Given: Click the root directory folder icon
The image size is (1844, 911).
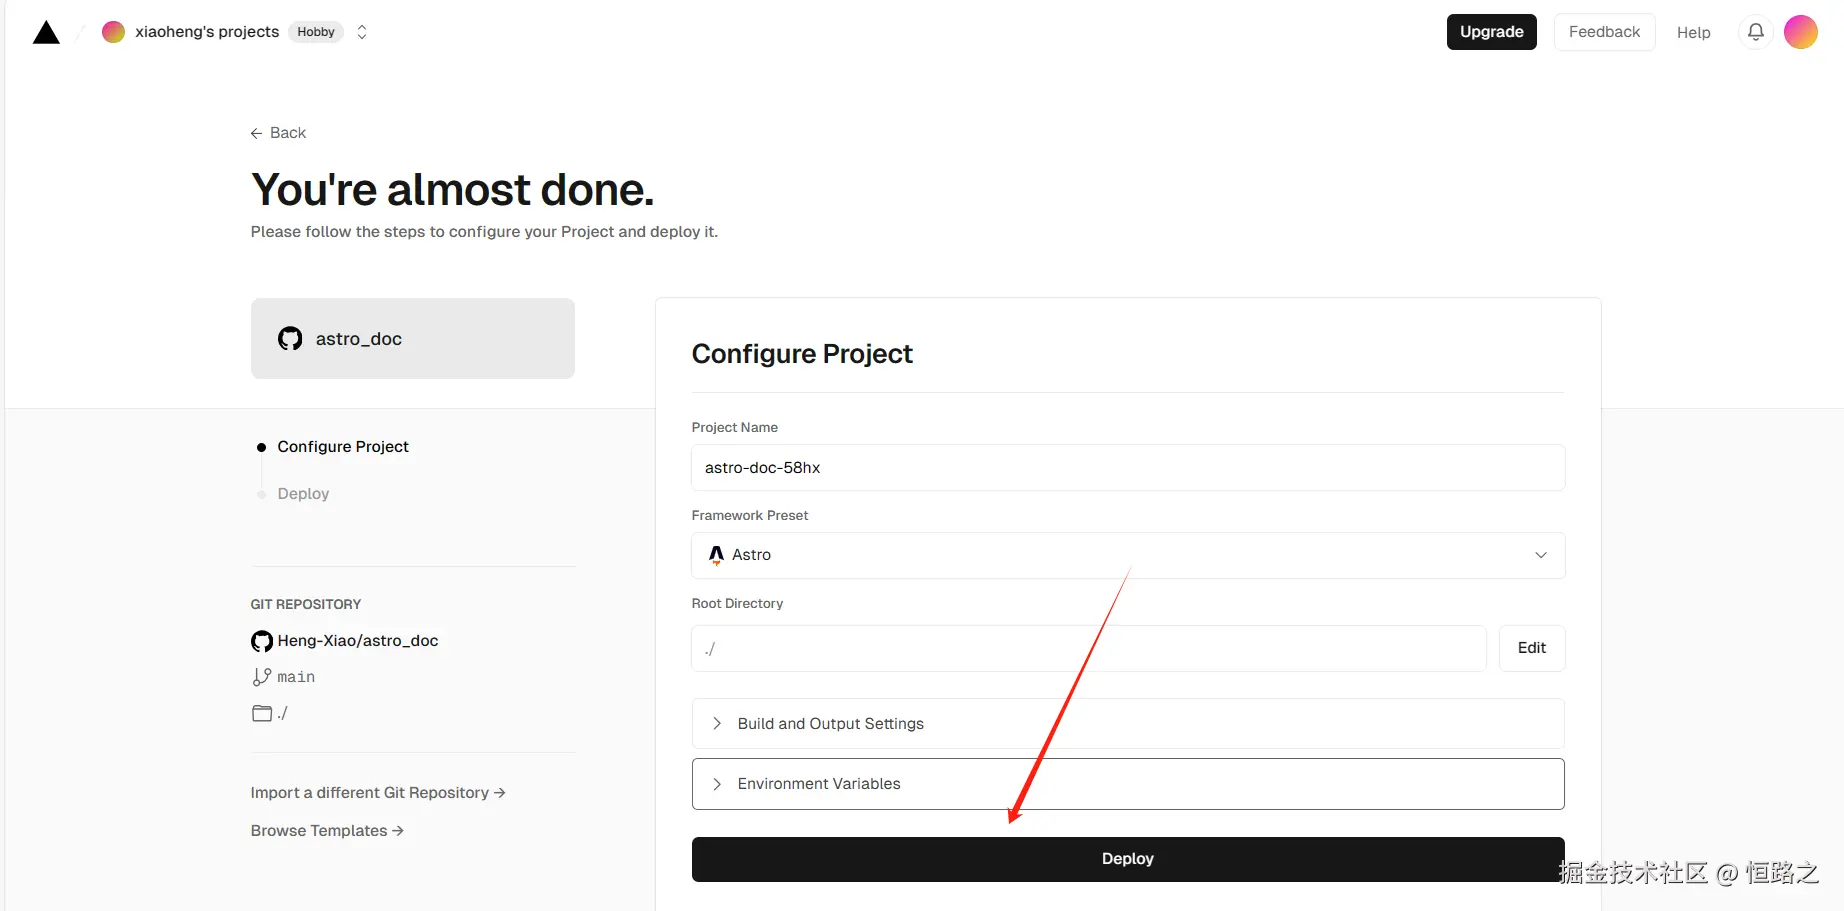Looking at the screenshot, I should (x=262, y=713).
